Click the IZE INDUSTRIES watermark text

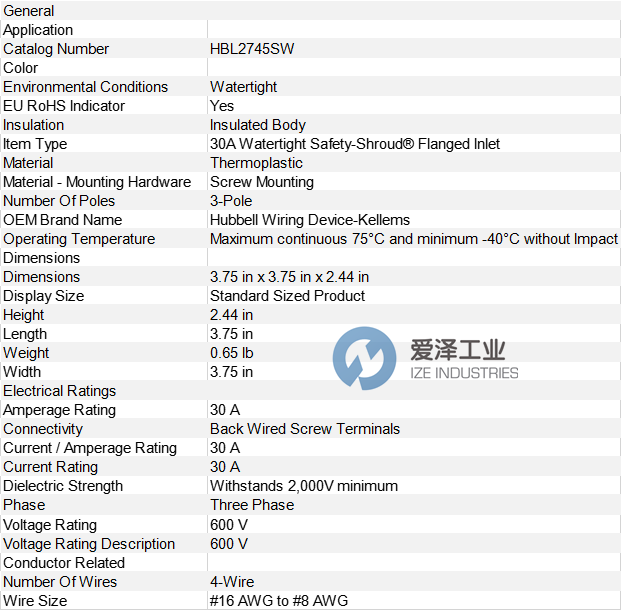[464, 373]
